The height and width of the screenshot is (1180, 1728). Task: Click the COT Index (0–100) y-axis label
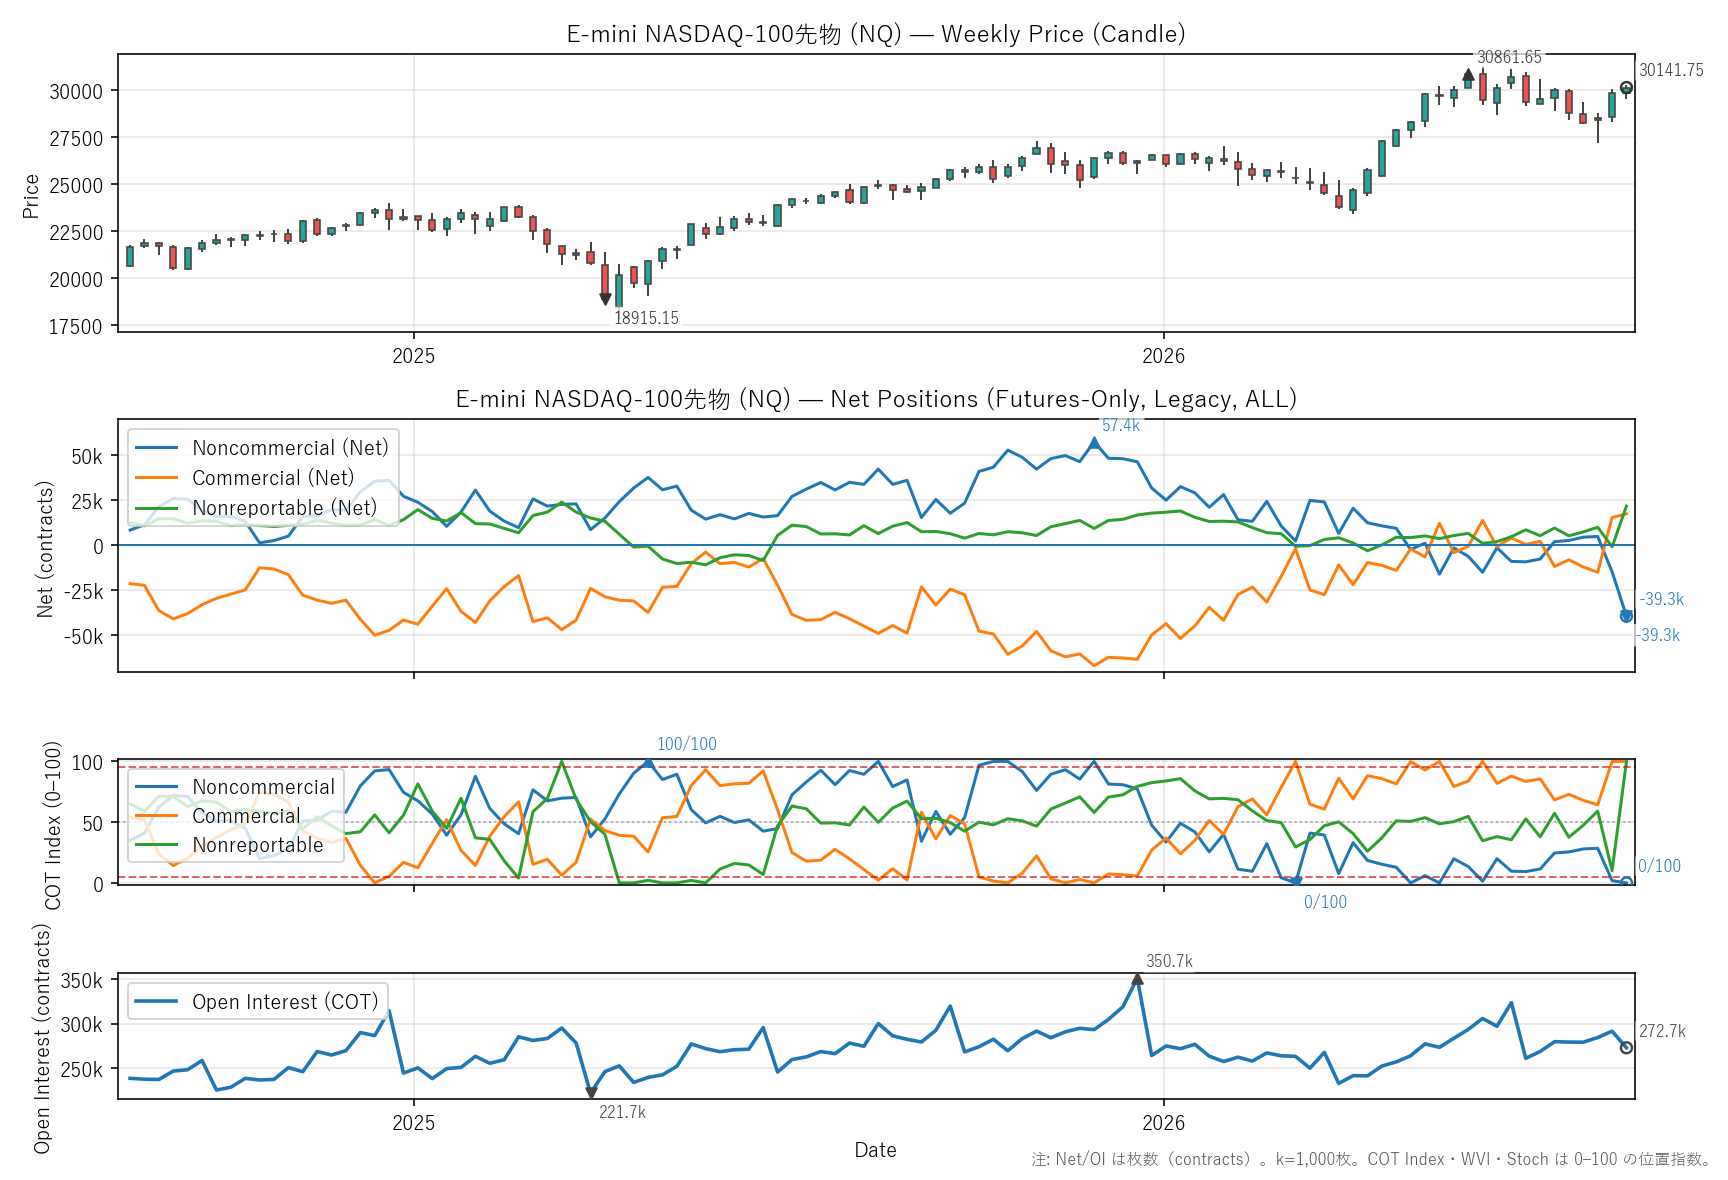(53, 825)
